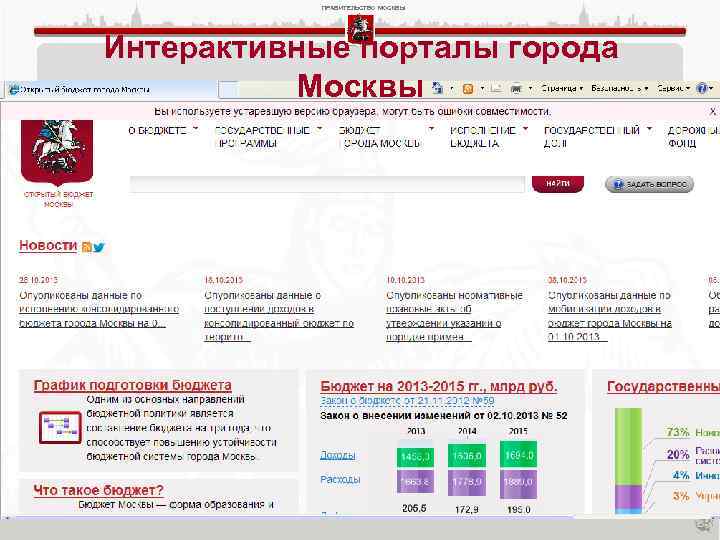The width and height of the screenshot is (720, 540).
Task: Click the print icon in browser toolbar
Action: point(516,88)
